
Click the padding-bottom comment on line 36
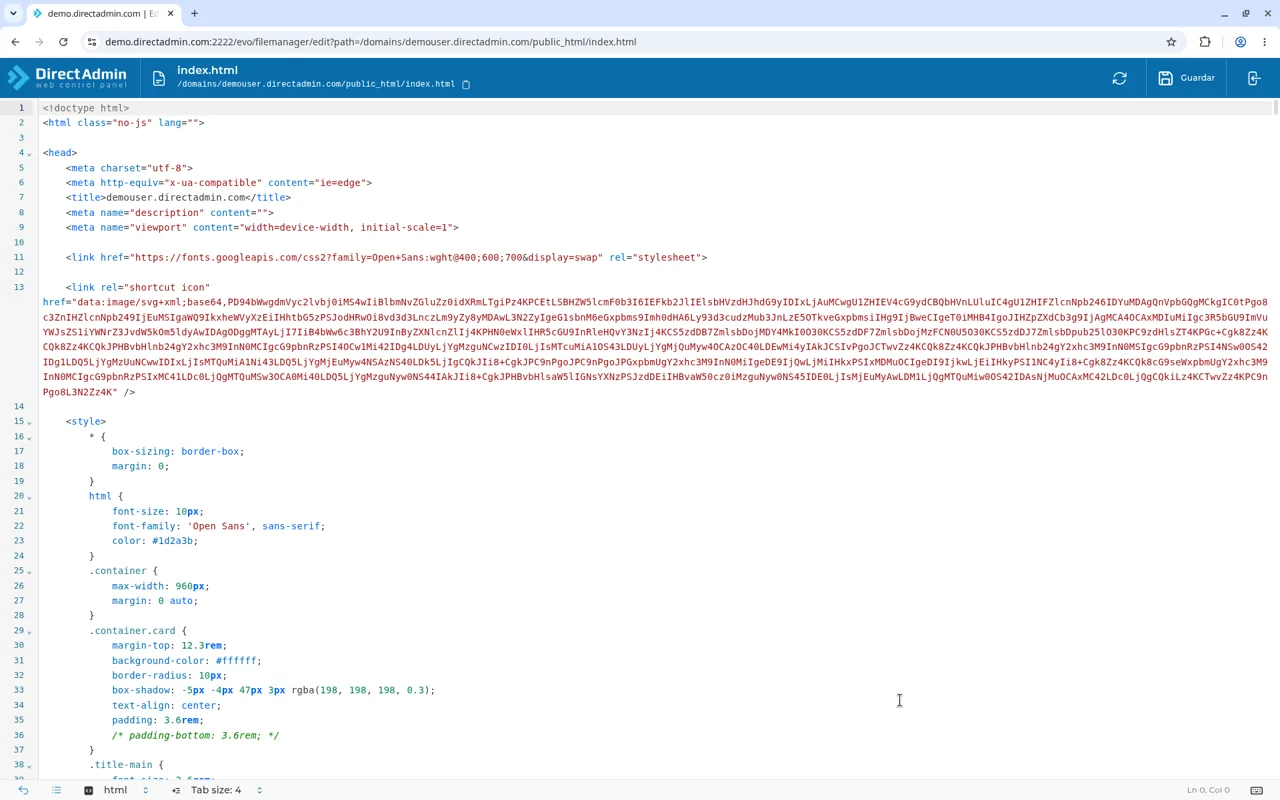(x=195, y=735)
